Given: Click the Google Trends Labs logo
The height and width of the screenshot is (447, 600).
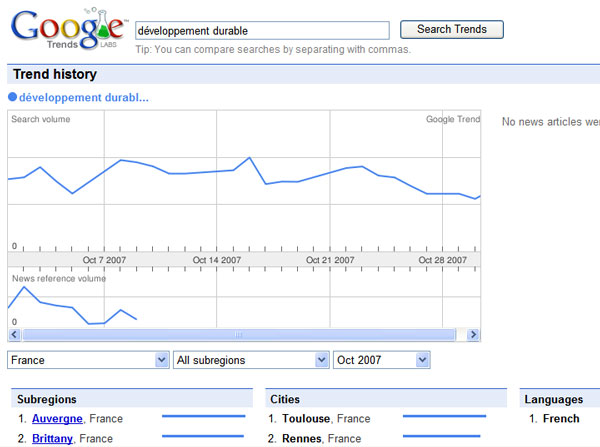Looking at the screenshot, I should [x=68, y=29].
